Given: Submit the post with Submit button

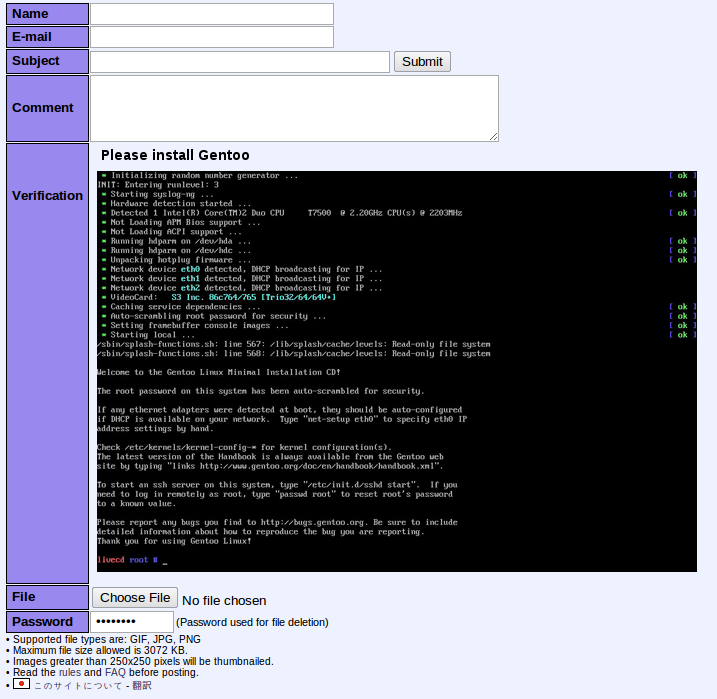Looking at the screenshot, I should (422, 62).
